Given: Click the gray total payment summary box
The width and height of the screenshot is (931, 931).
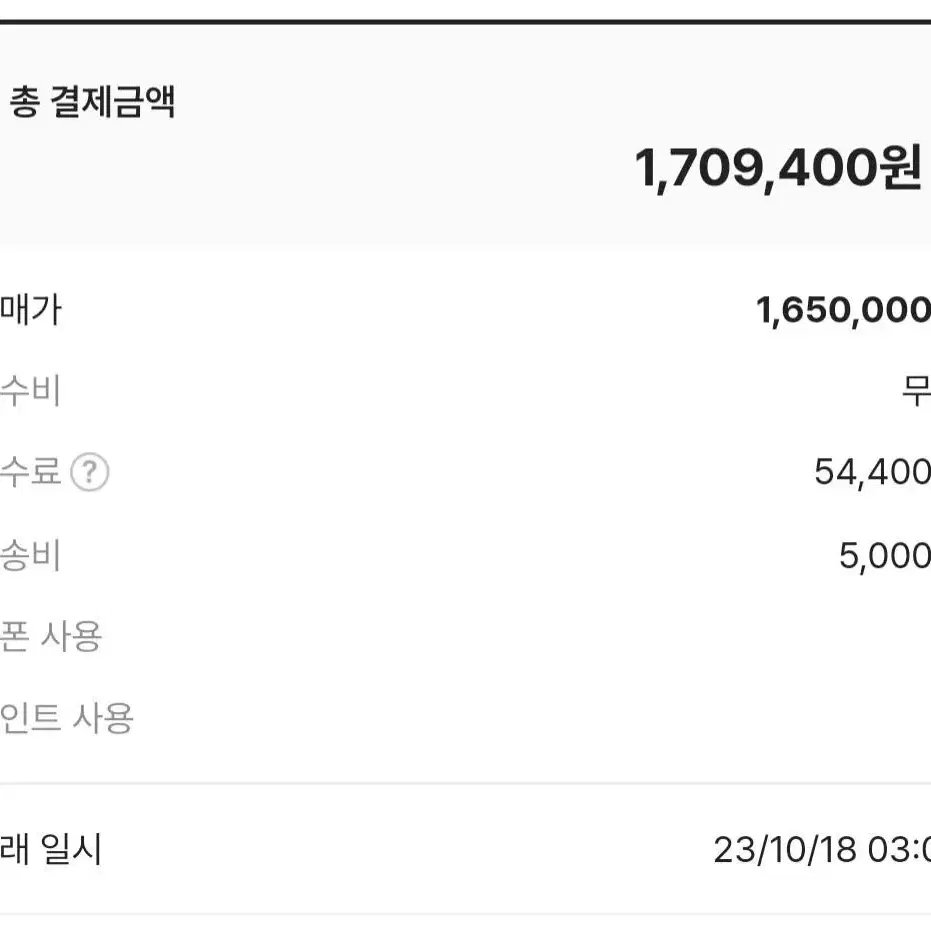Looking at the screenshot, I should click(x=466, y=134).
